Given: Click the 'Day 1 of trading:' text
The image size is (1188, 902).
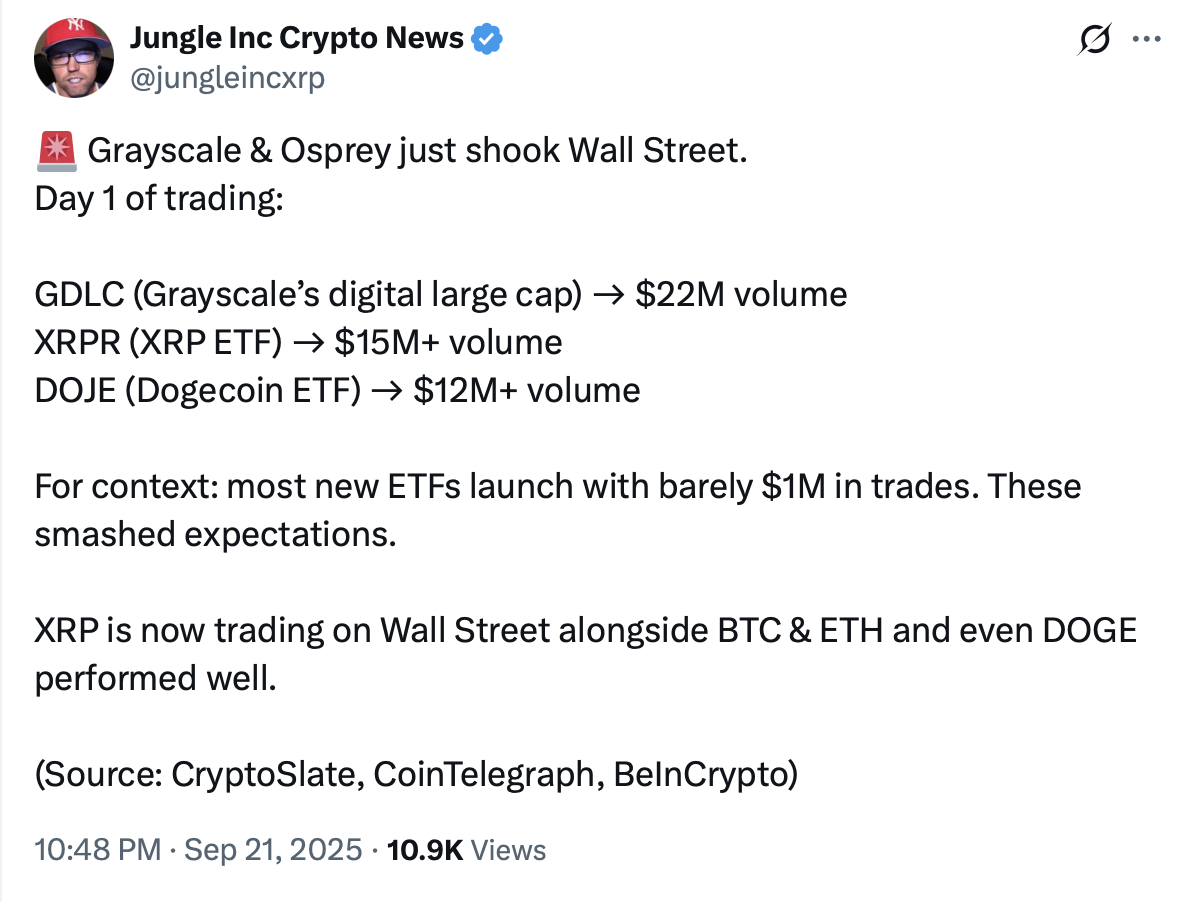Looking at the screenshot, I should click(x=159, y=198).
